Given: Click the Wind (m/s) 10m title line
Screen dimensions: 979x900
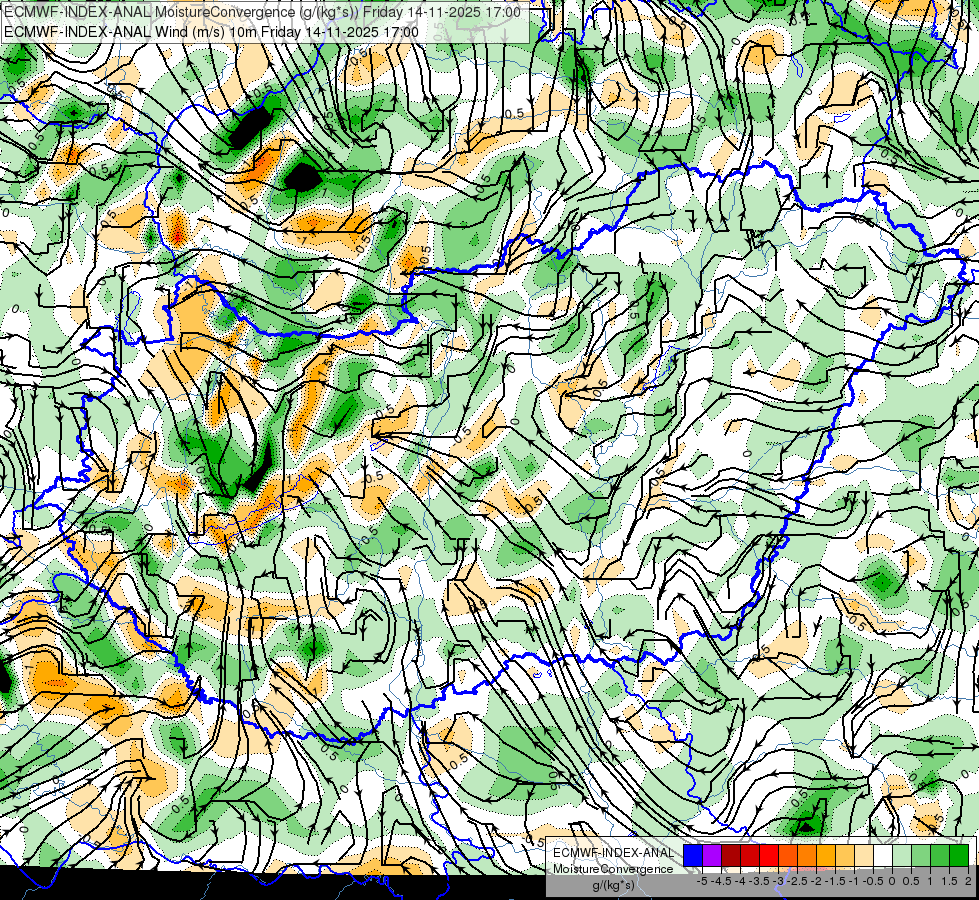Looking at the screenshot, I should click(x=211, y=31).
